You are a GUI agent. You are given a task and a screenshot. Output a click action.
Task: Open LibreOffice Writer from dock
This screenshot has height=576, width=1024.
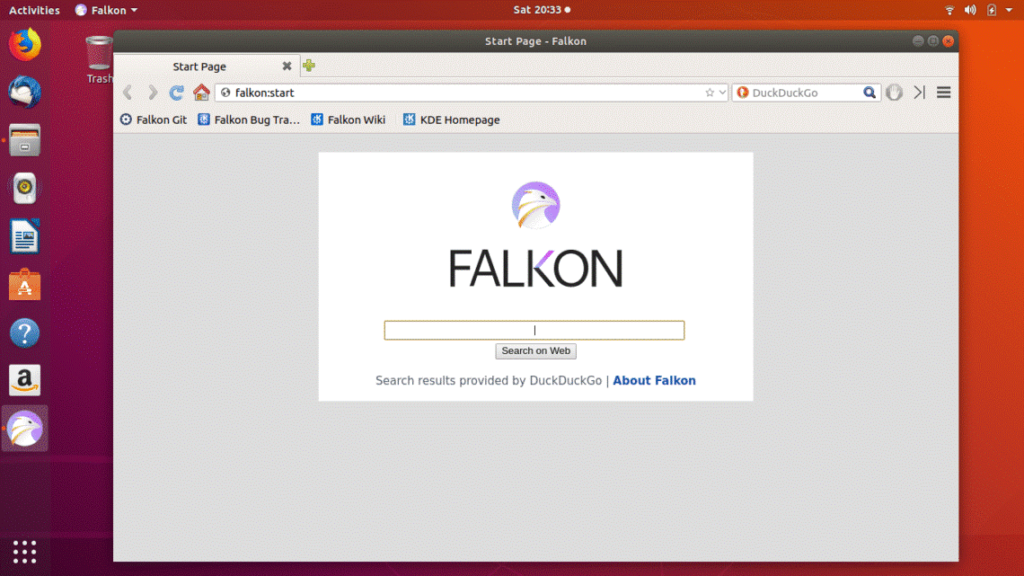coord(25,236)
